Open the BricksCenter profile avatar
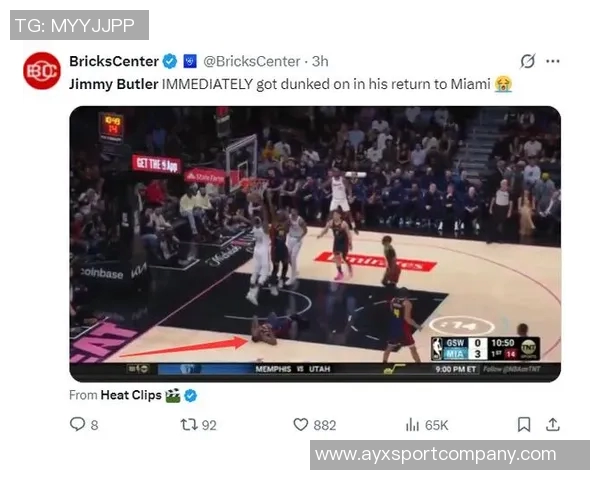Image resolution: width=600 pixels, height=480 pixels. (42, 71)
